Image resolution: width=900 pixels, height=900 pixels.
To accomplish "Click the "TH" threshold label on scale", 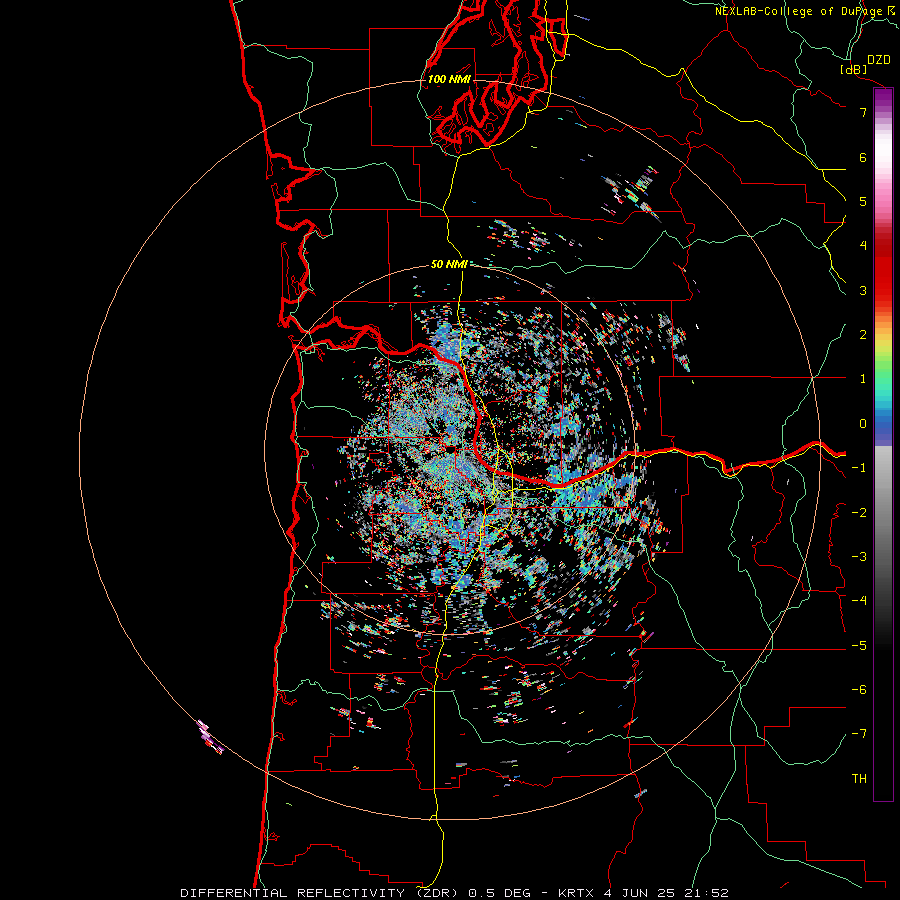I will pos(859,779).
